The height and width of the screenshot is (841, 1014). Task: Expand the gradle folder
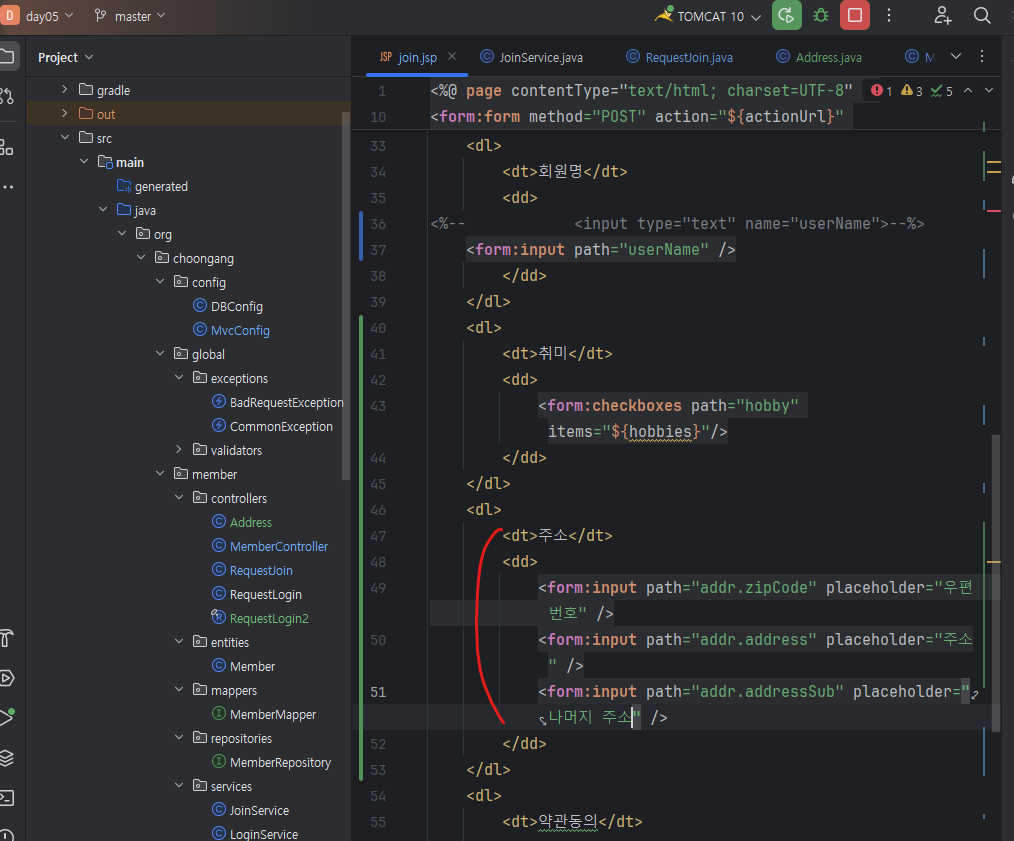[x=64, y=89]
